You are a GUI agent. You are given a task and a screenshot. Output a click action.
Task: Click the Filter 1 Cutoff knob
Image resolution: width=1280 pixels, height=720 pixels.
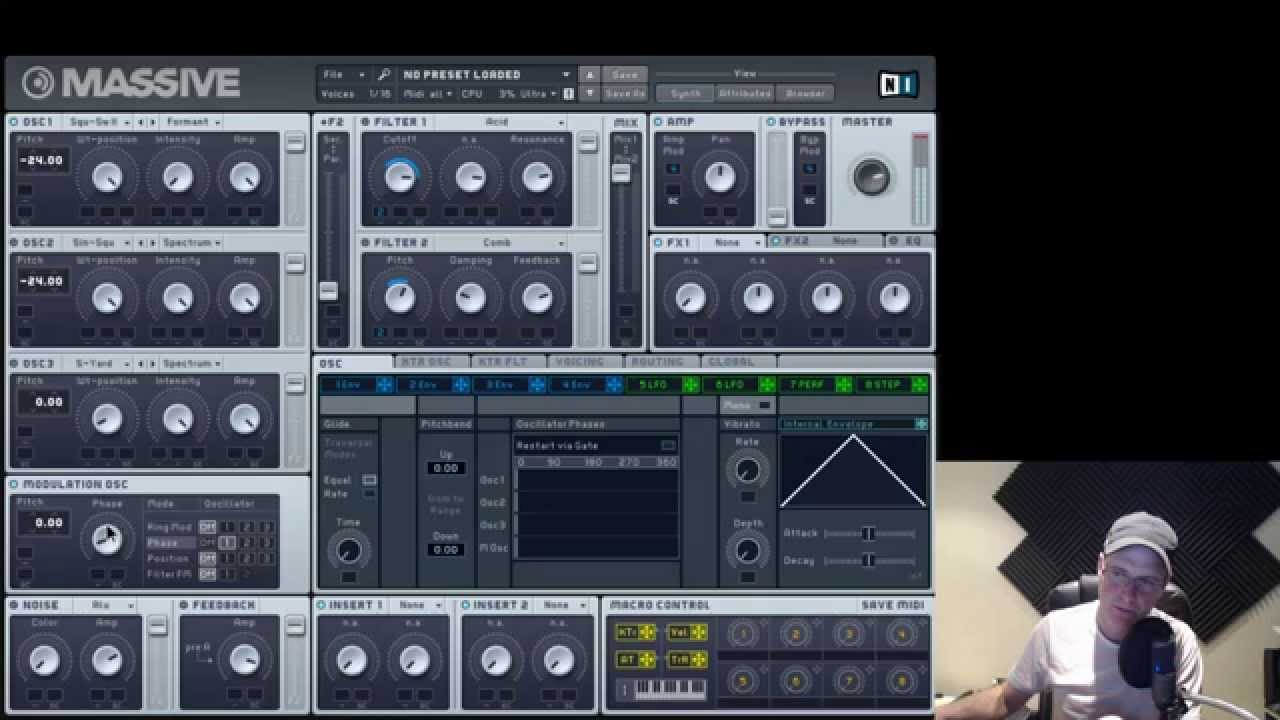coord(400,177)
